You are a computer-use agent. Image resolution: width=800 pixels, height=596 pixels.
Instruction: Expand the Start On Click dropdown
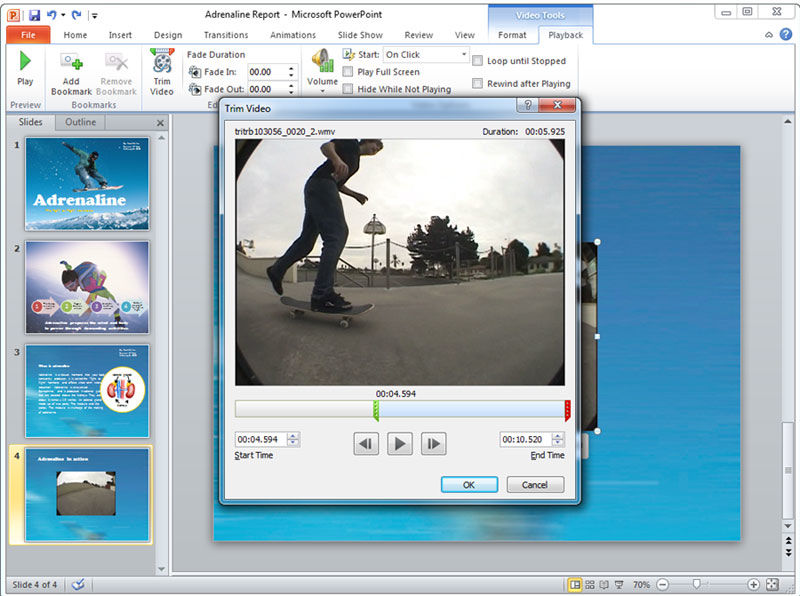click(463, 55)
